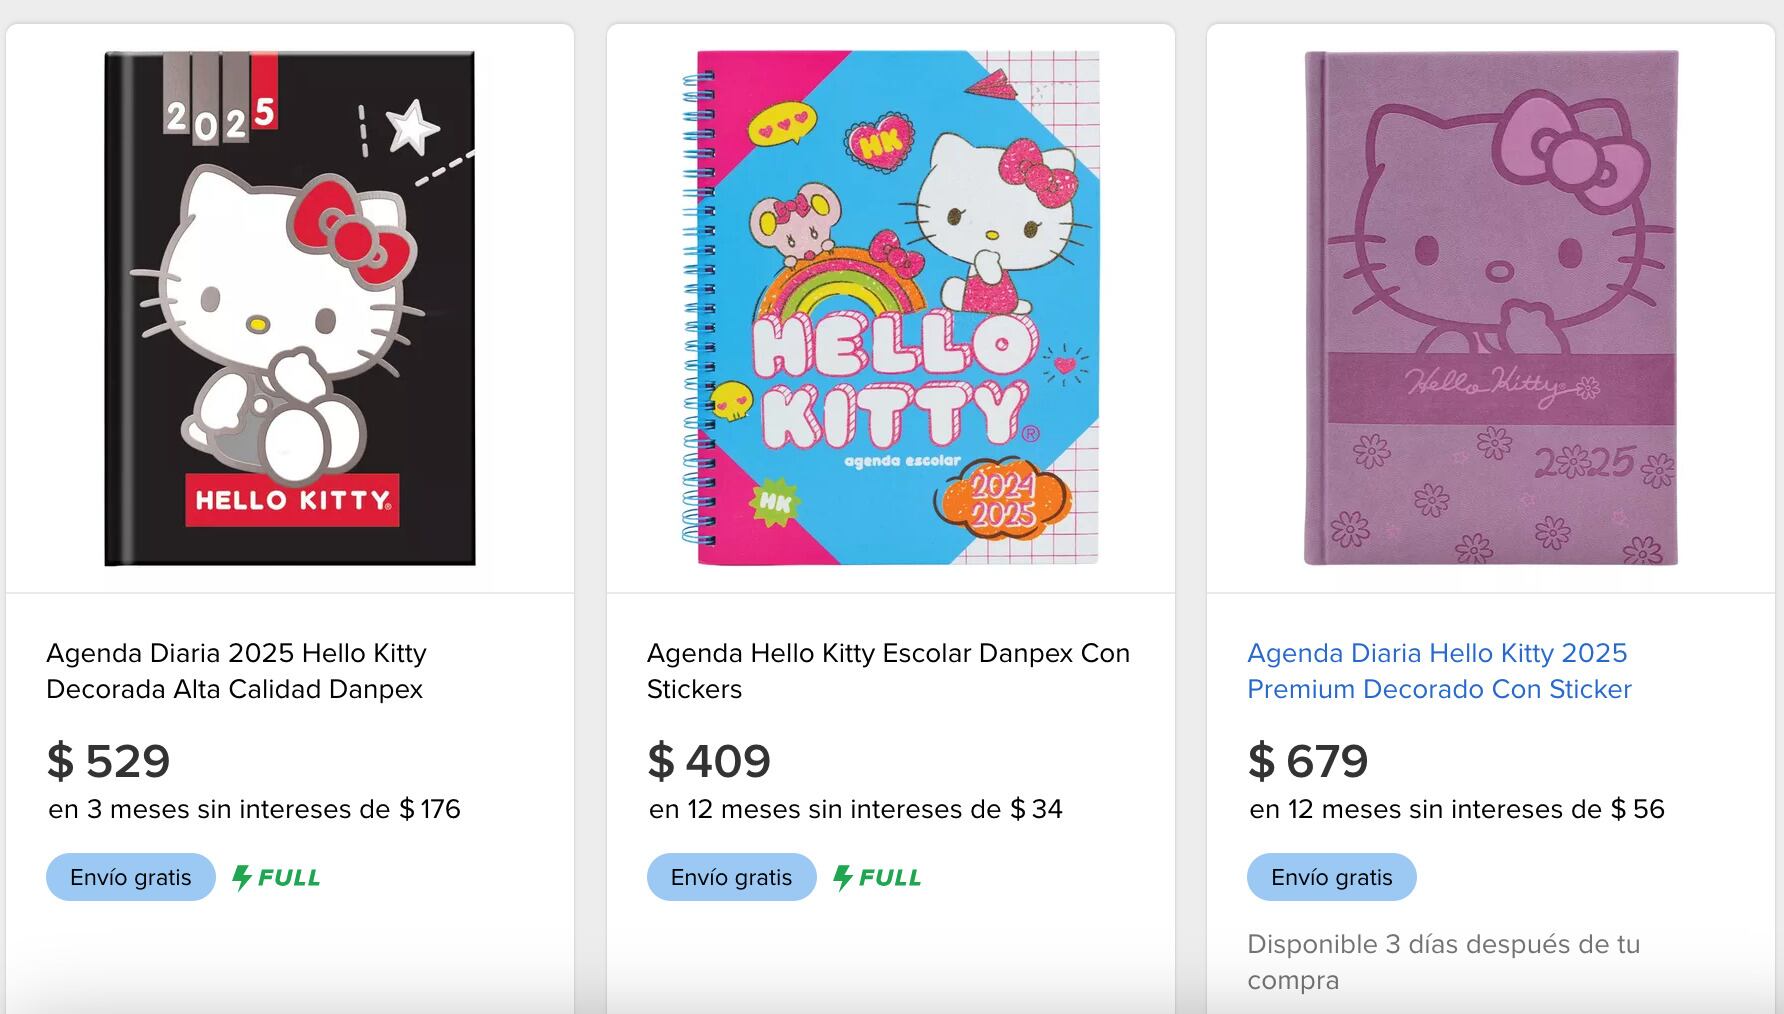Screen dimensions: 1784x1014
Task: Click the orange 2024 2025 cloud on school agenda
Action: [x=1002, y=502]
